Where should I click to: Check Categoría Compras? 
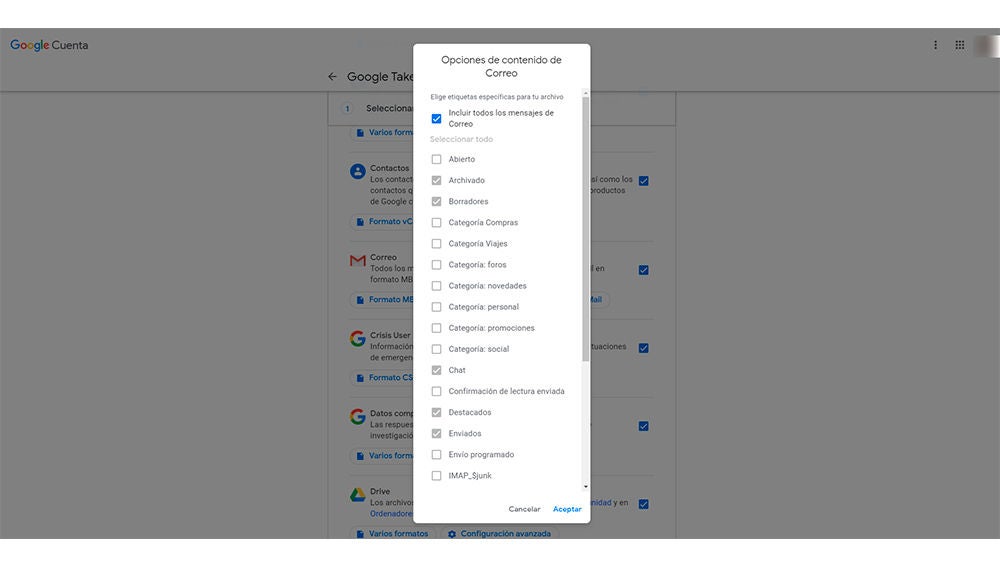pos(436,223)
